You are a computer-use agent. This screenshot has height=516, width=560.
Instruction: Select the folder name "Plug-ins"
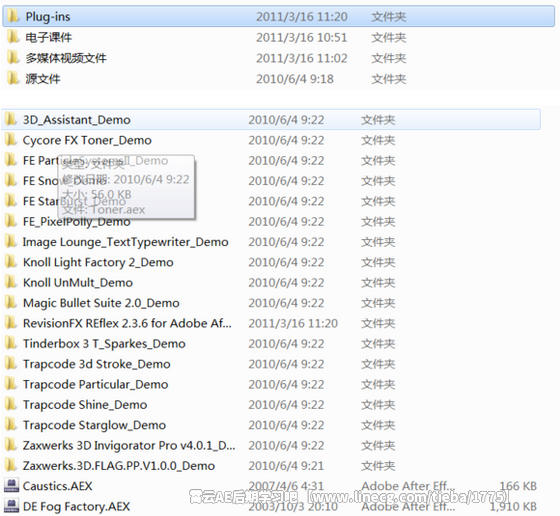point(48,17)
